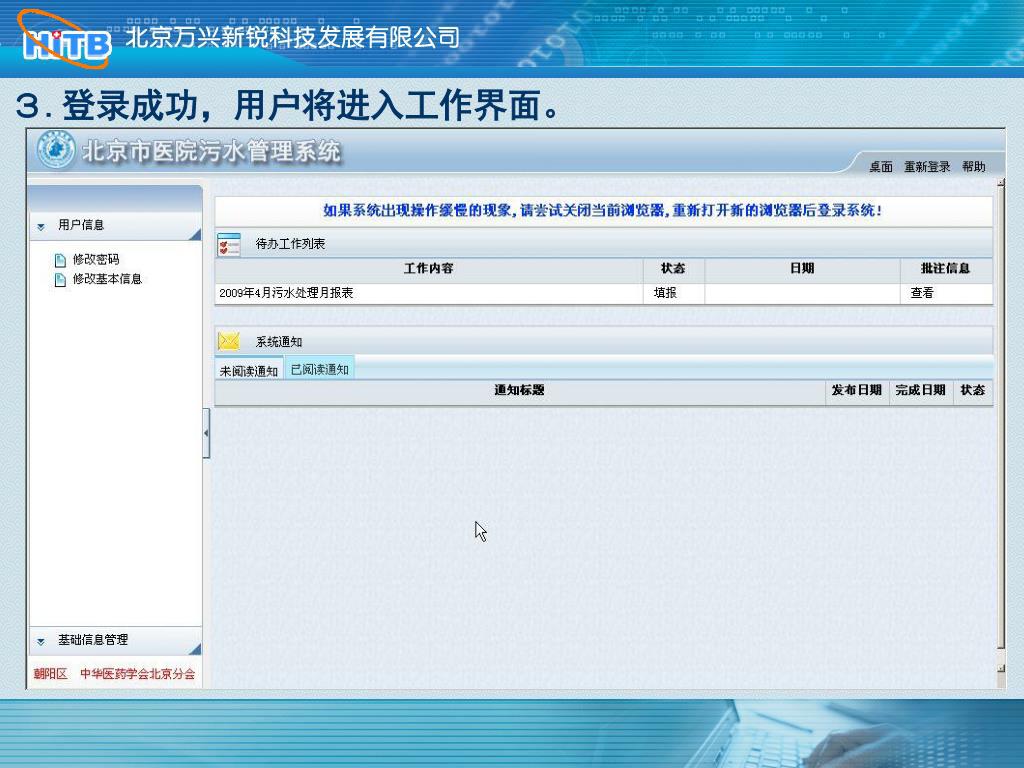Click the 通知标题 column header
Image resolution: width=1024 pixels, height=768 pixels.
tap(519, 391)
